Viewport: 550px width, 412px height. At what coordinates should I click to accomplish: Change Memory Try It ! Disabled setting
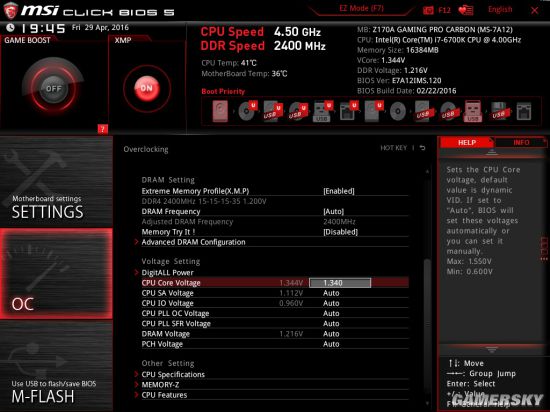tap(340, 232)
